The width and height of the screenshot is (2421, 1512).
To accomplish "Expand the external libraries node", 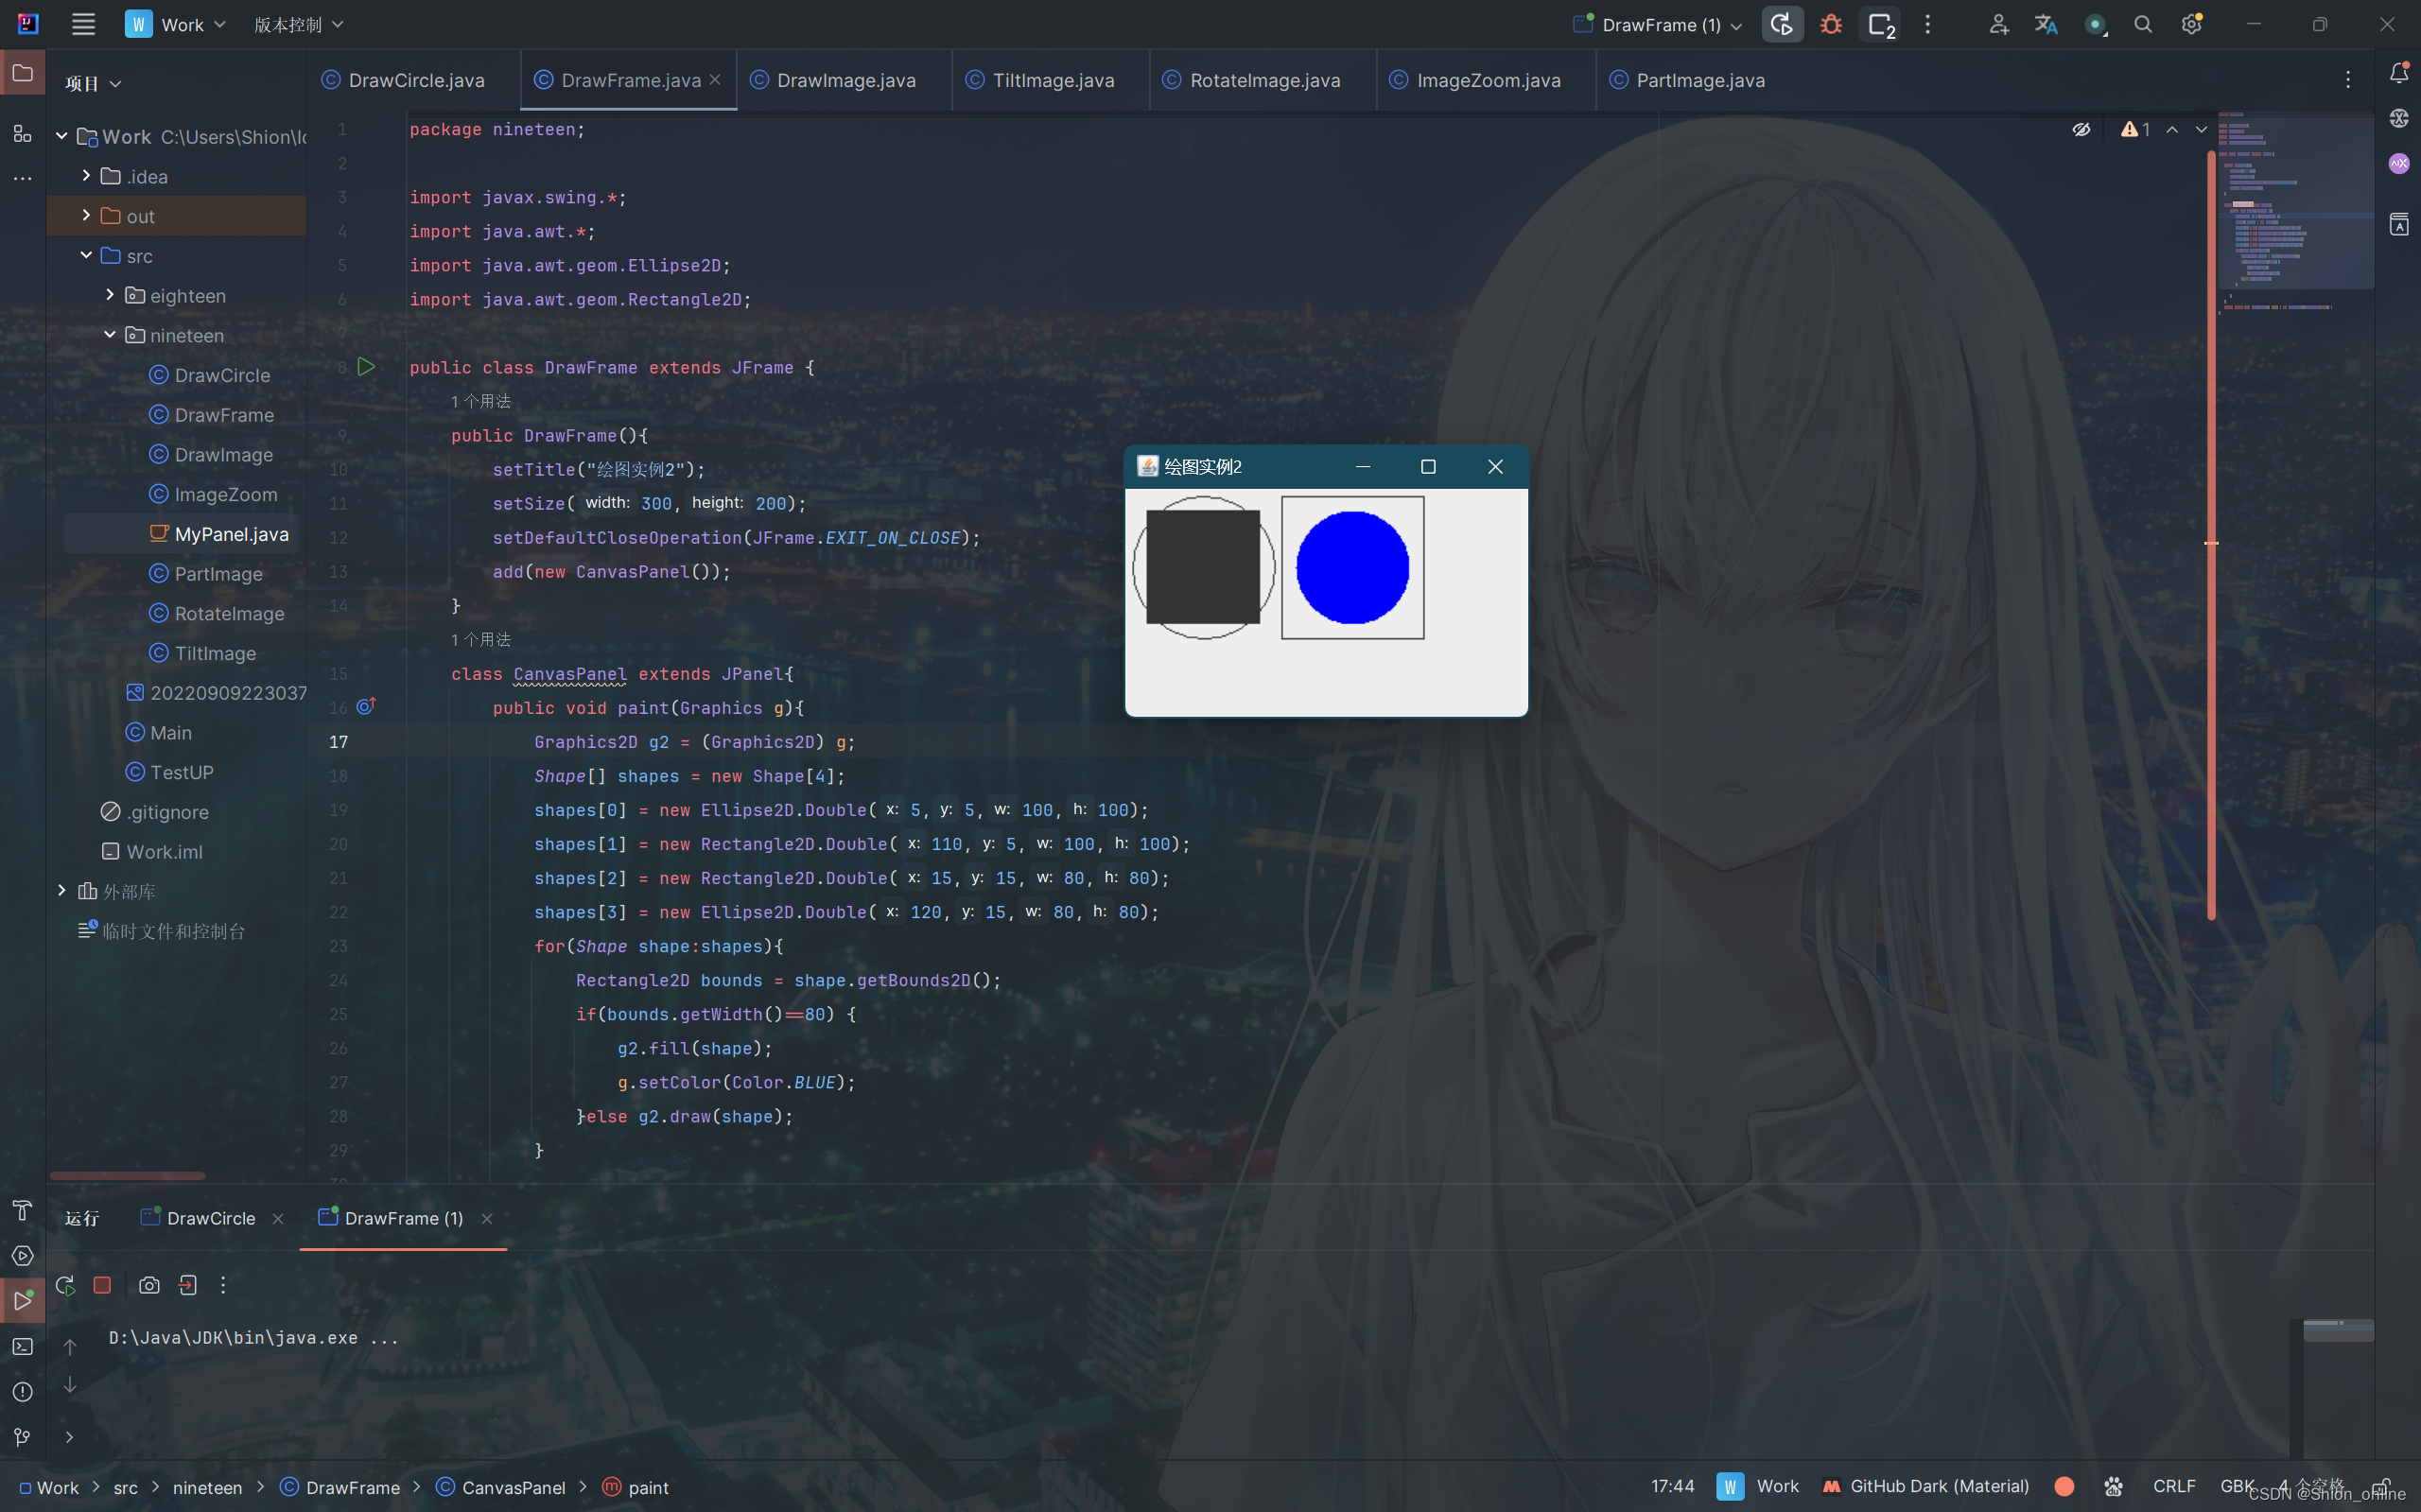I will [x=62, y=890].
